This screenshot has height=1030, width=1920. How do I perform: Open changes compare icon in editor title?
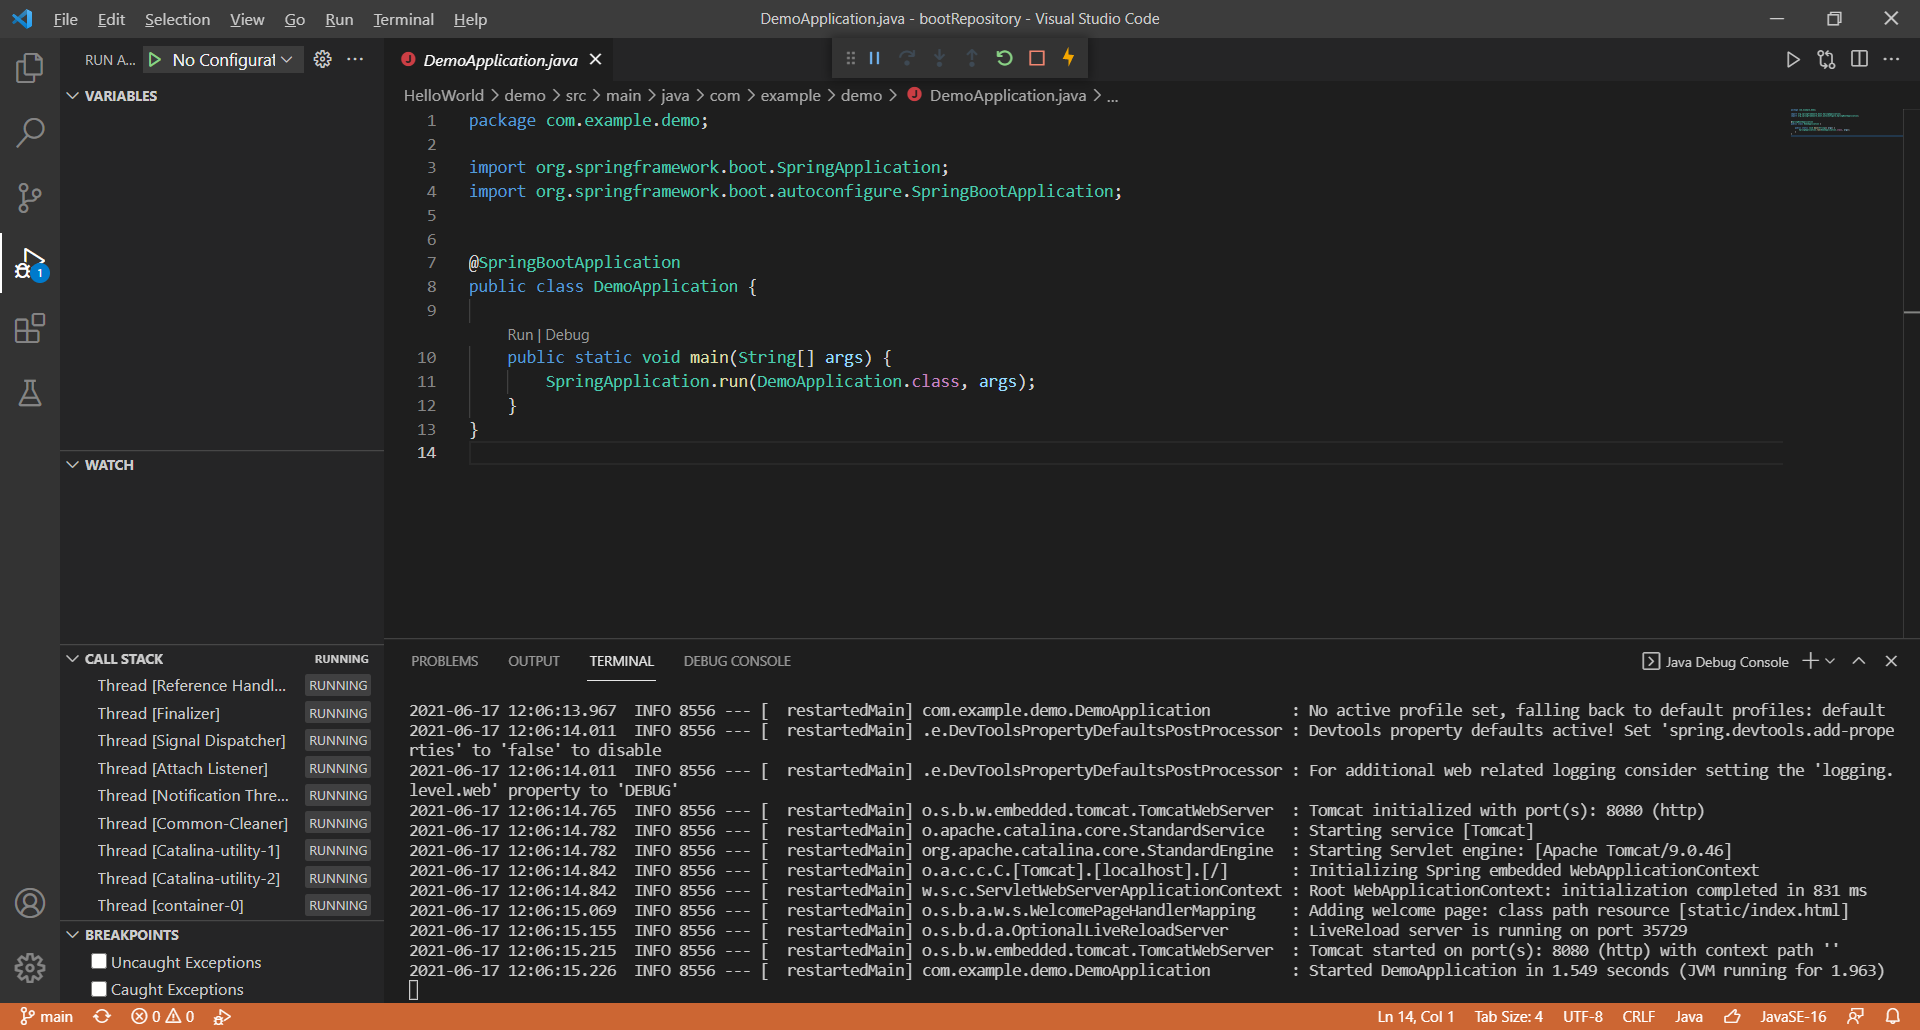(x=1826, y=60)
